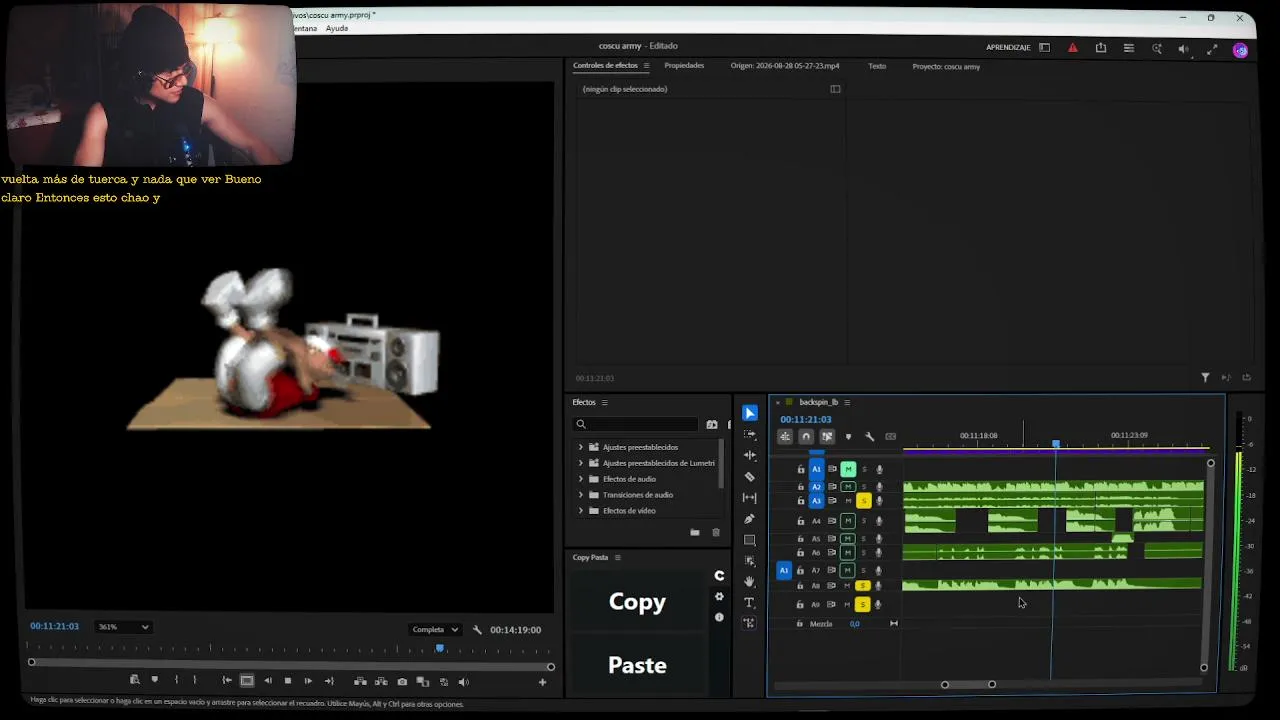Toggle snapping magnet in the timeline

point(806,437)
